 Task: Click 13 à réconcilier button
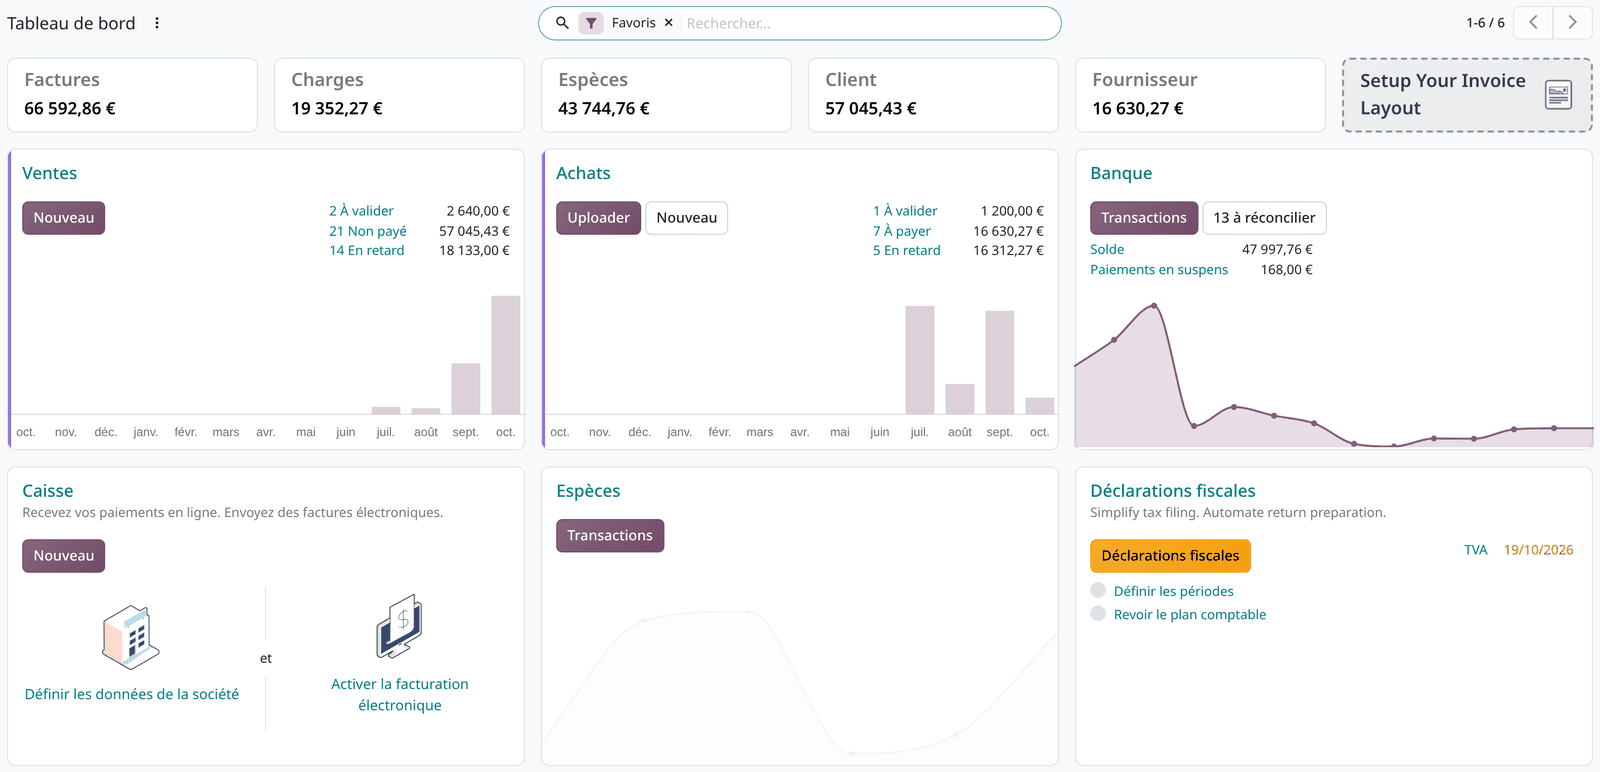1265,218
